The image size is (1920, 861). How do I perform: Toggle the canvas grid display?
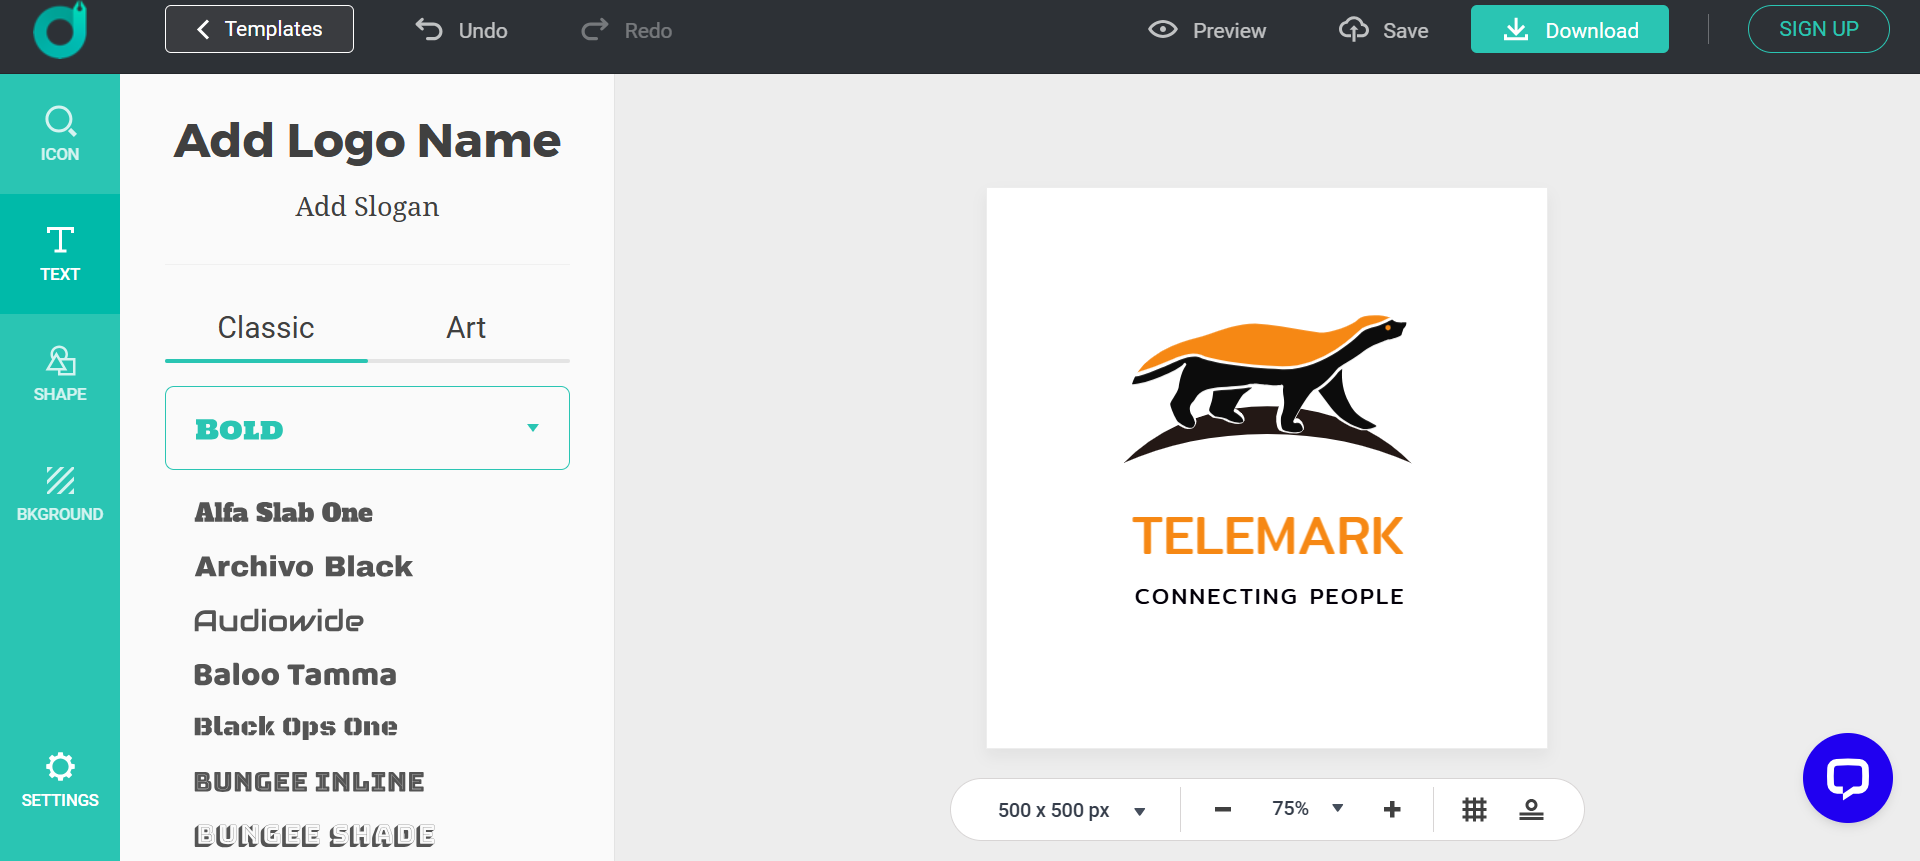coord(1474,809)
